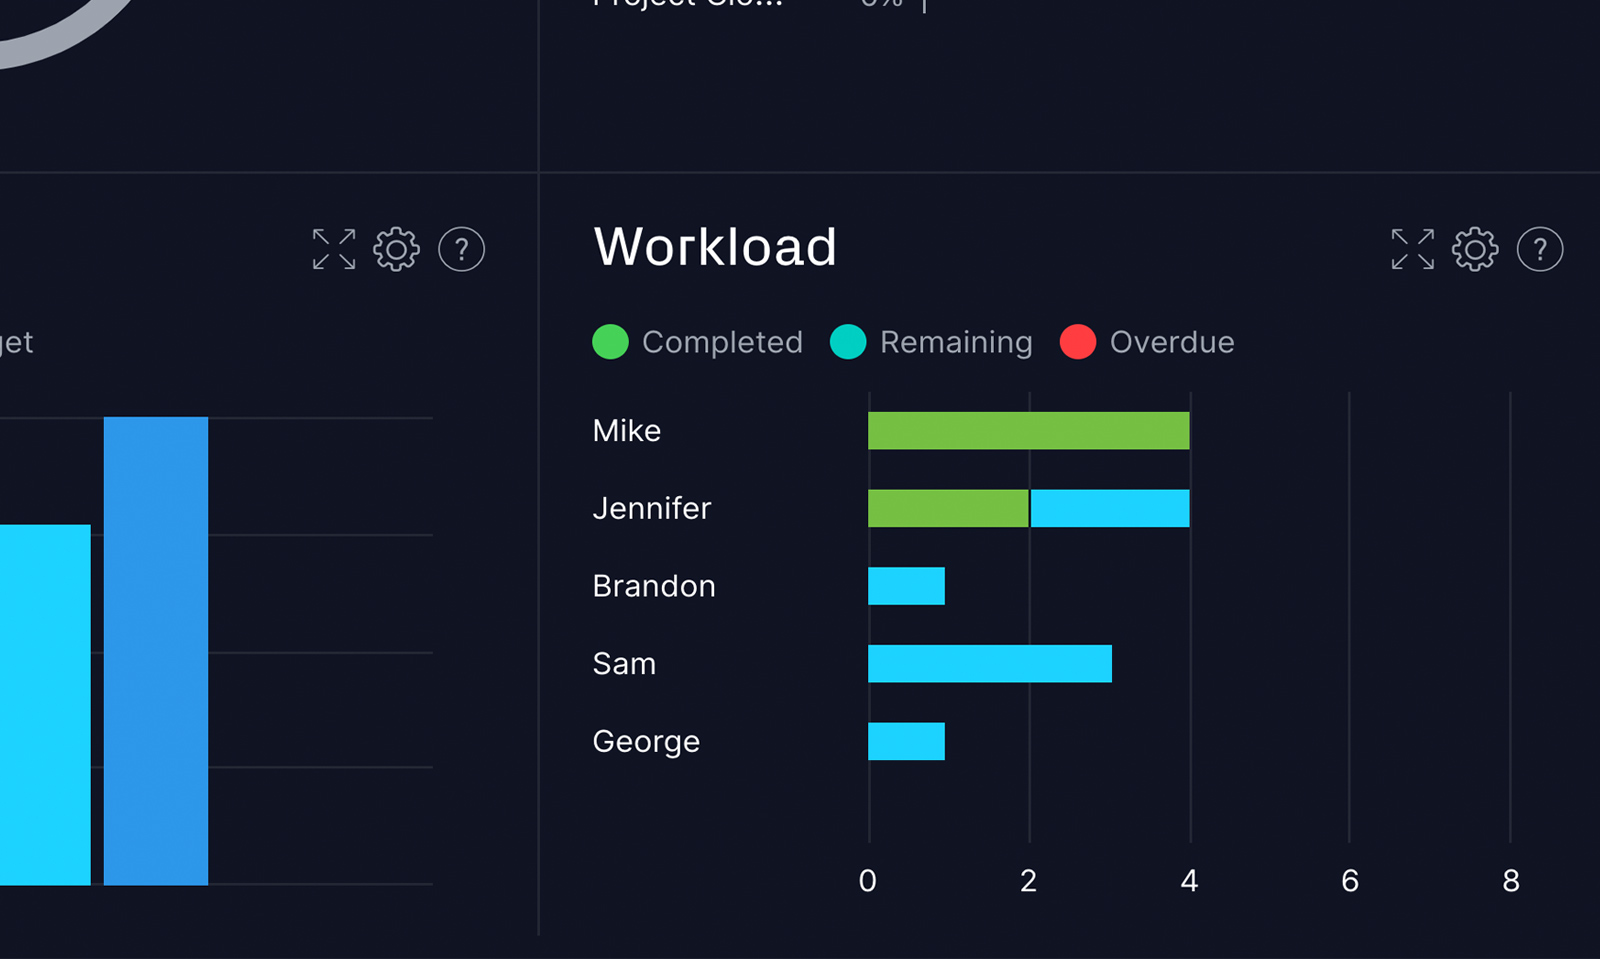
Task: Select the Workload panel title
Action: tap(715, 247)
